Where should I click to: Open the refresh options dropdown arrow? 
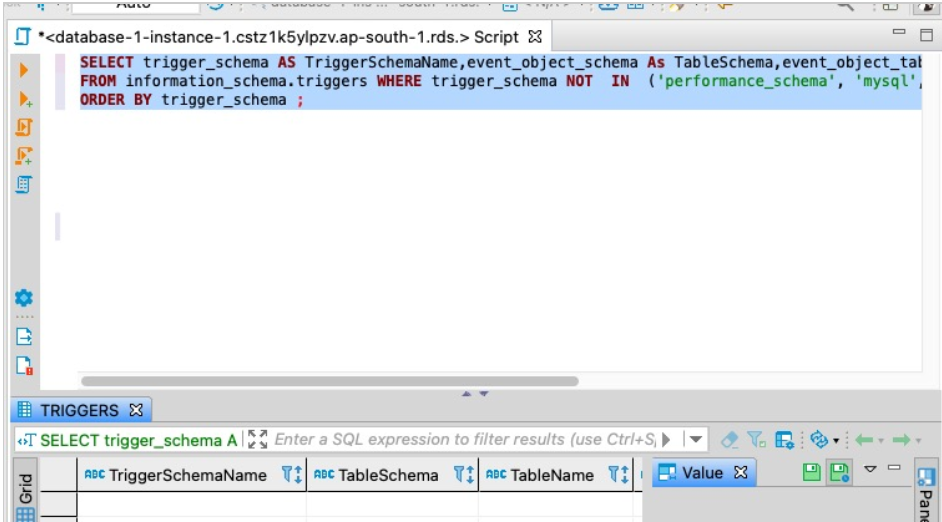click(836, 441)
